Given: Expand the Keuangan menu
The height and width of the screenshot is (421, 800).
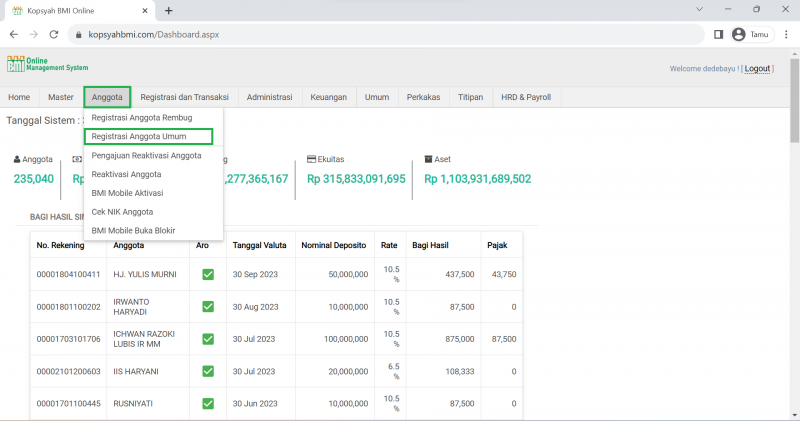Looking at the screenshot, I should [x=329, y=97].
